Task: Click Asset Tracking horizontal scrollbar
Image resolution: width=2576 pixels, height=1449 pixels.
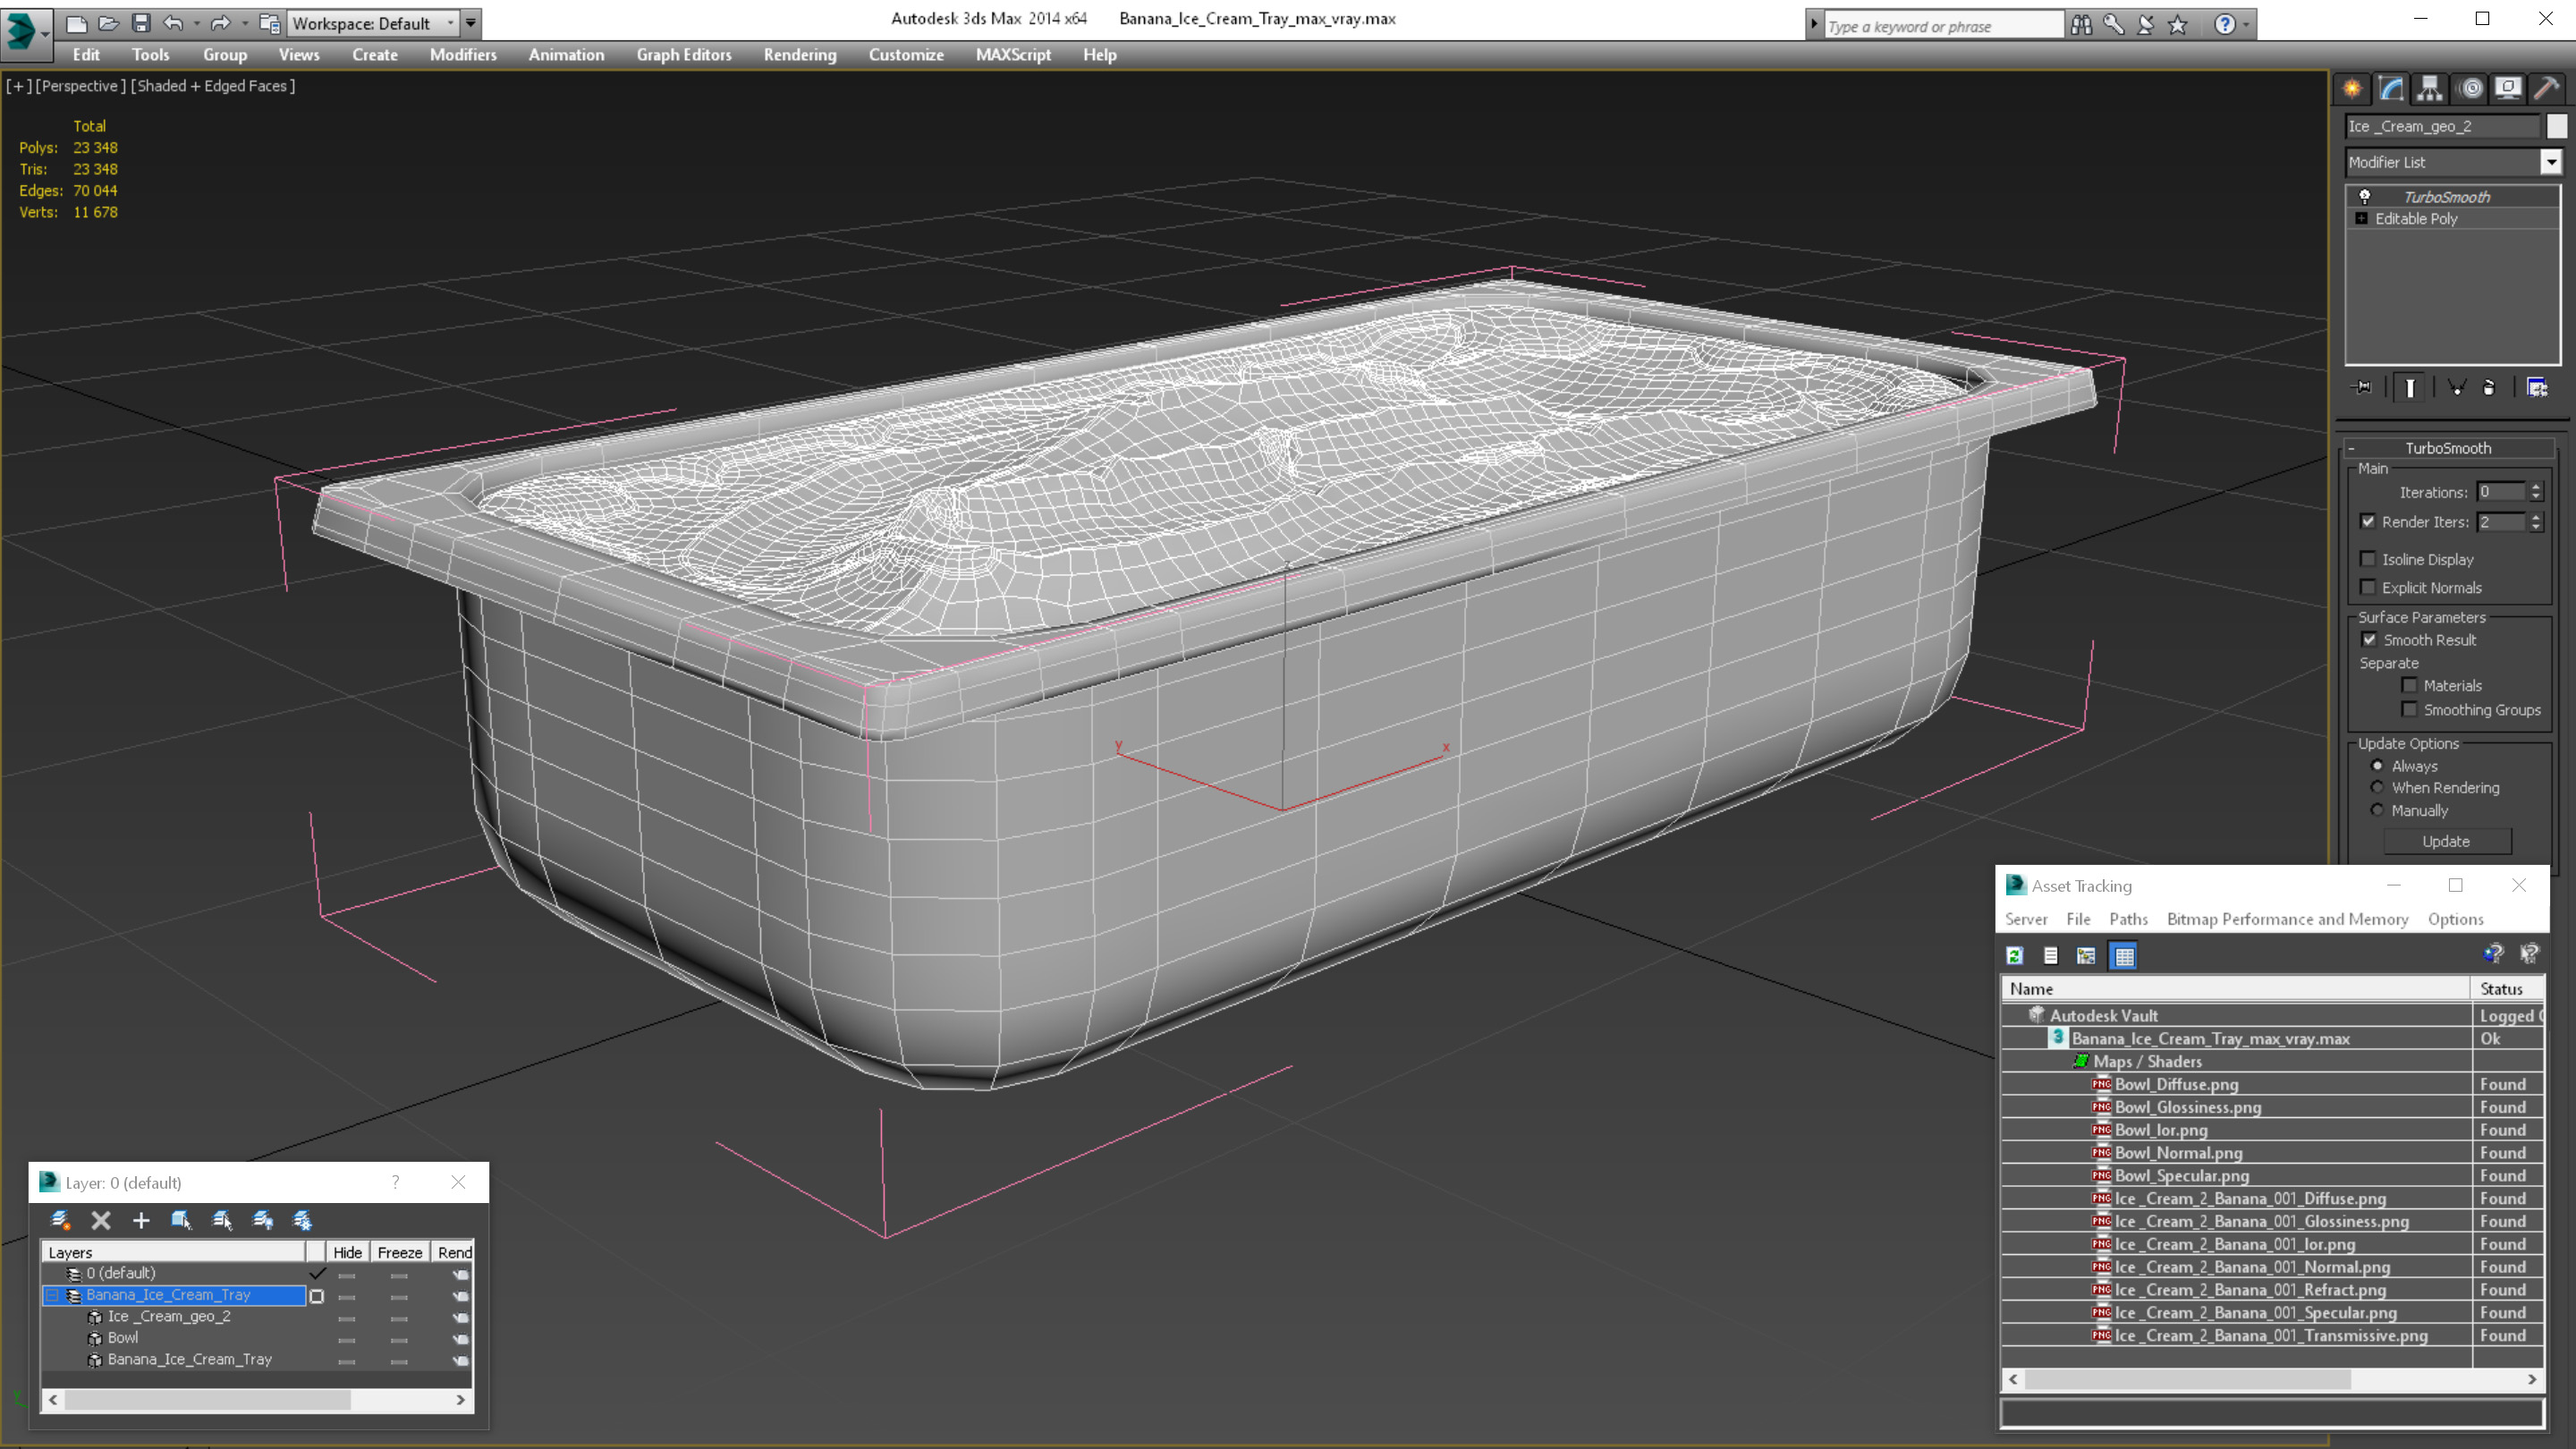Action: click(x=2271, y=1379)
